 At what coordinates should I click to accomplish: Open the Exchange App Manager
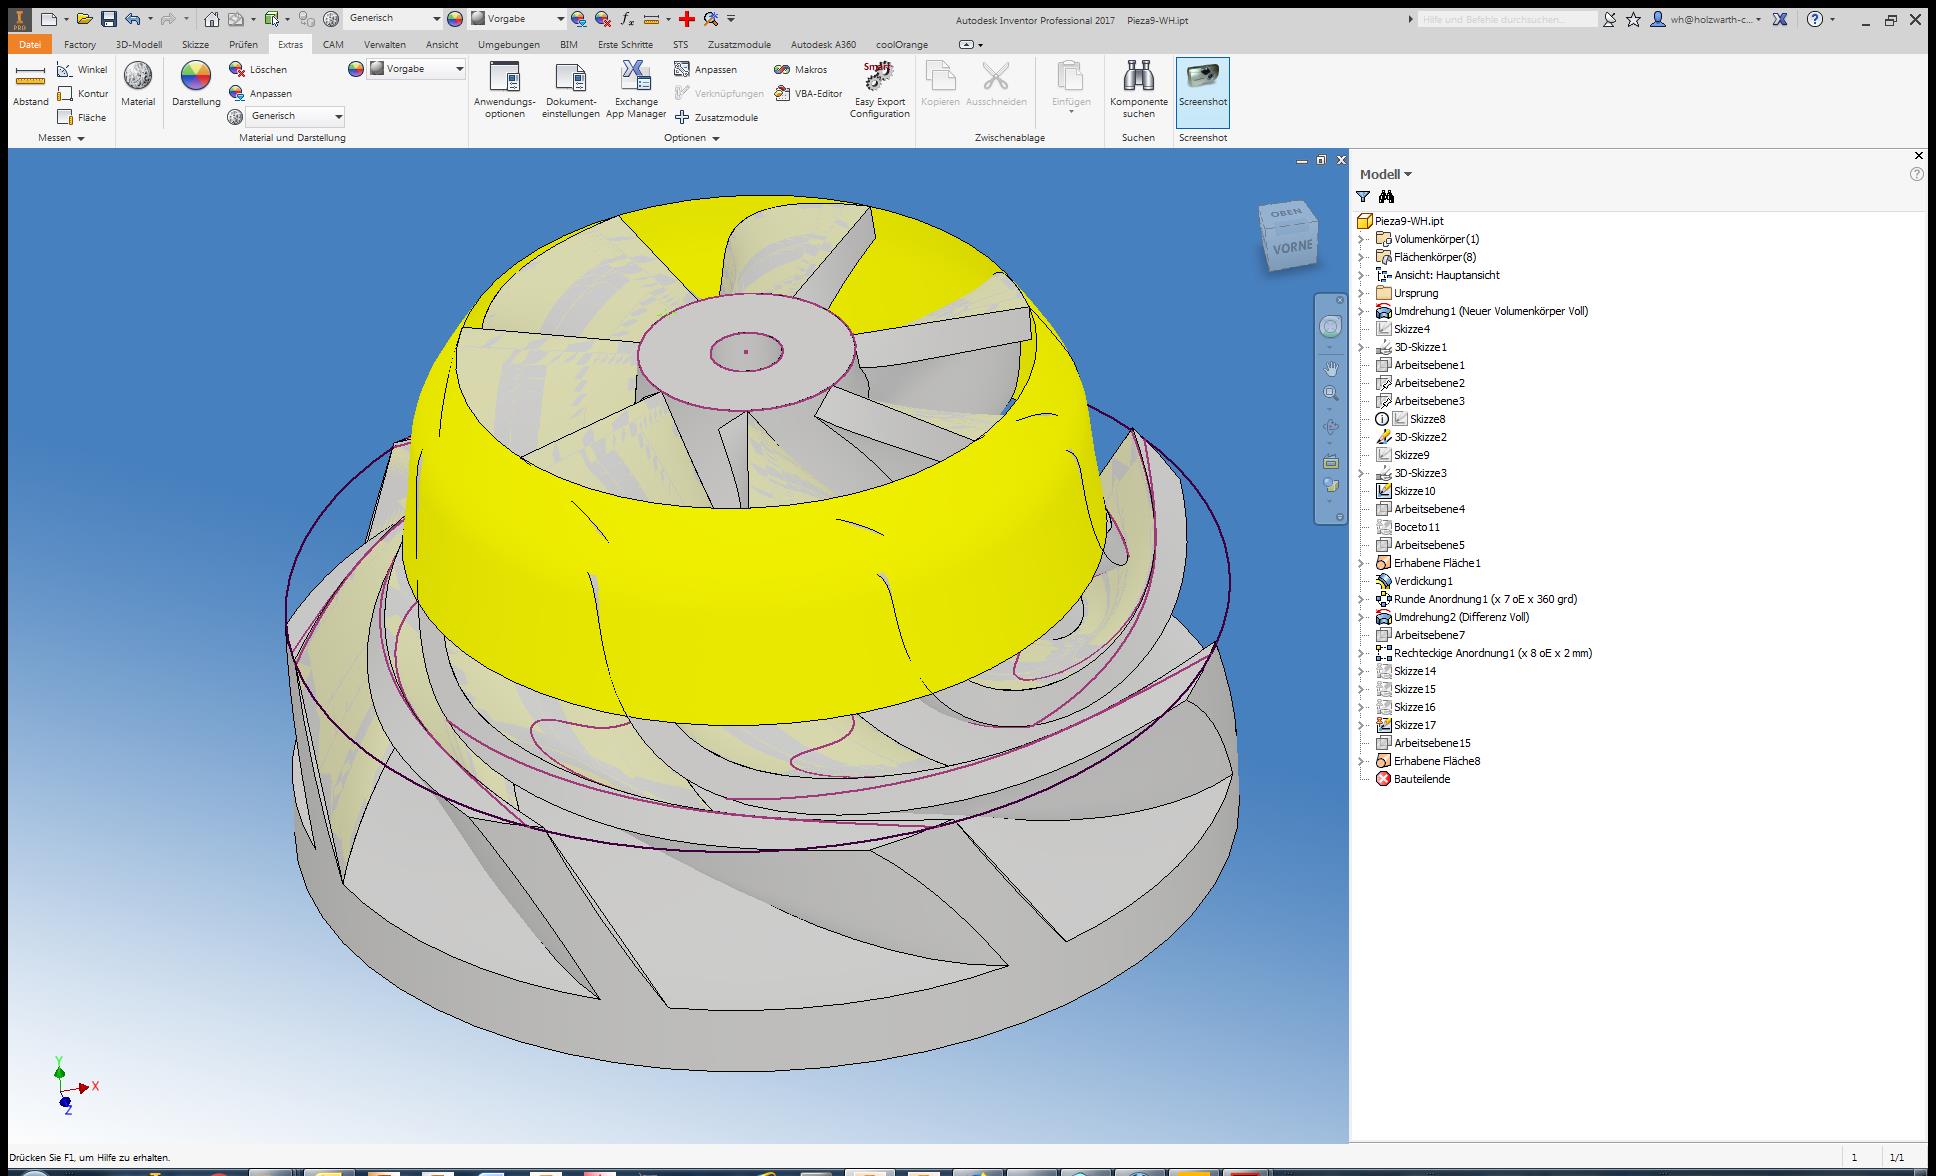(x=635, y=90)
